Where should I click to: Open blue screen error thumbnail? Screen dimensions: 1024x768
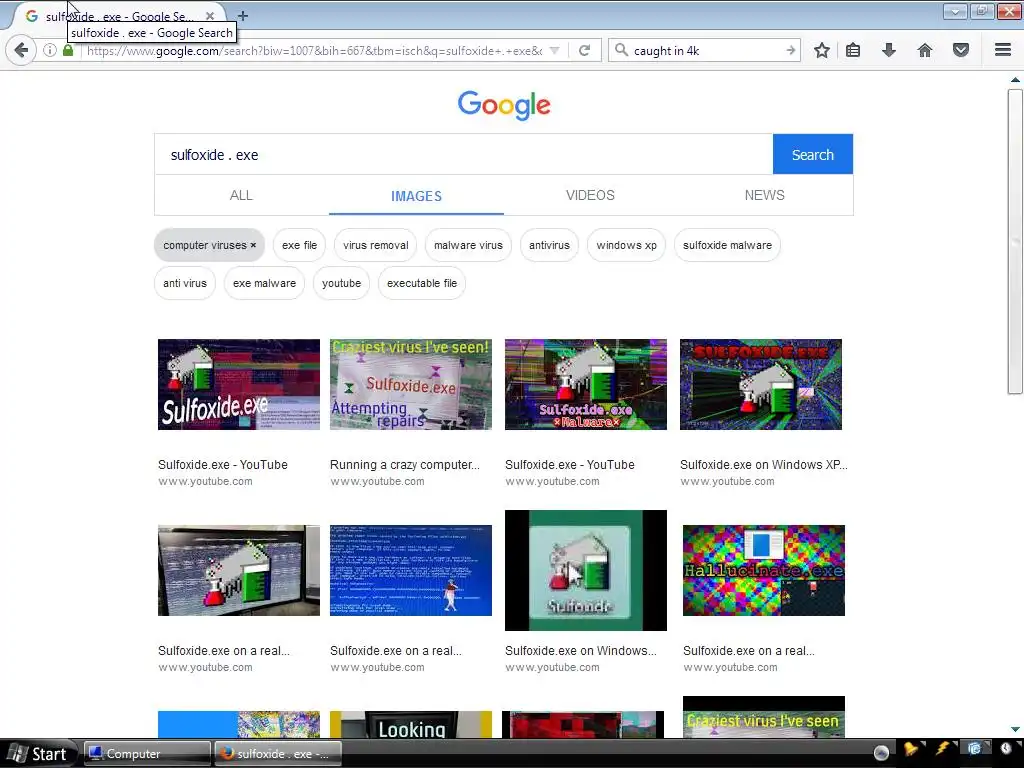(x=411, y=570)
